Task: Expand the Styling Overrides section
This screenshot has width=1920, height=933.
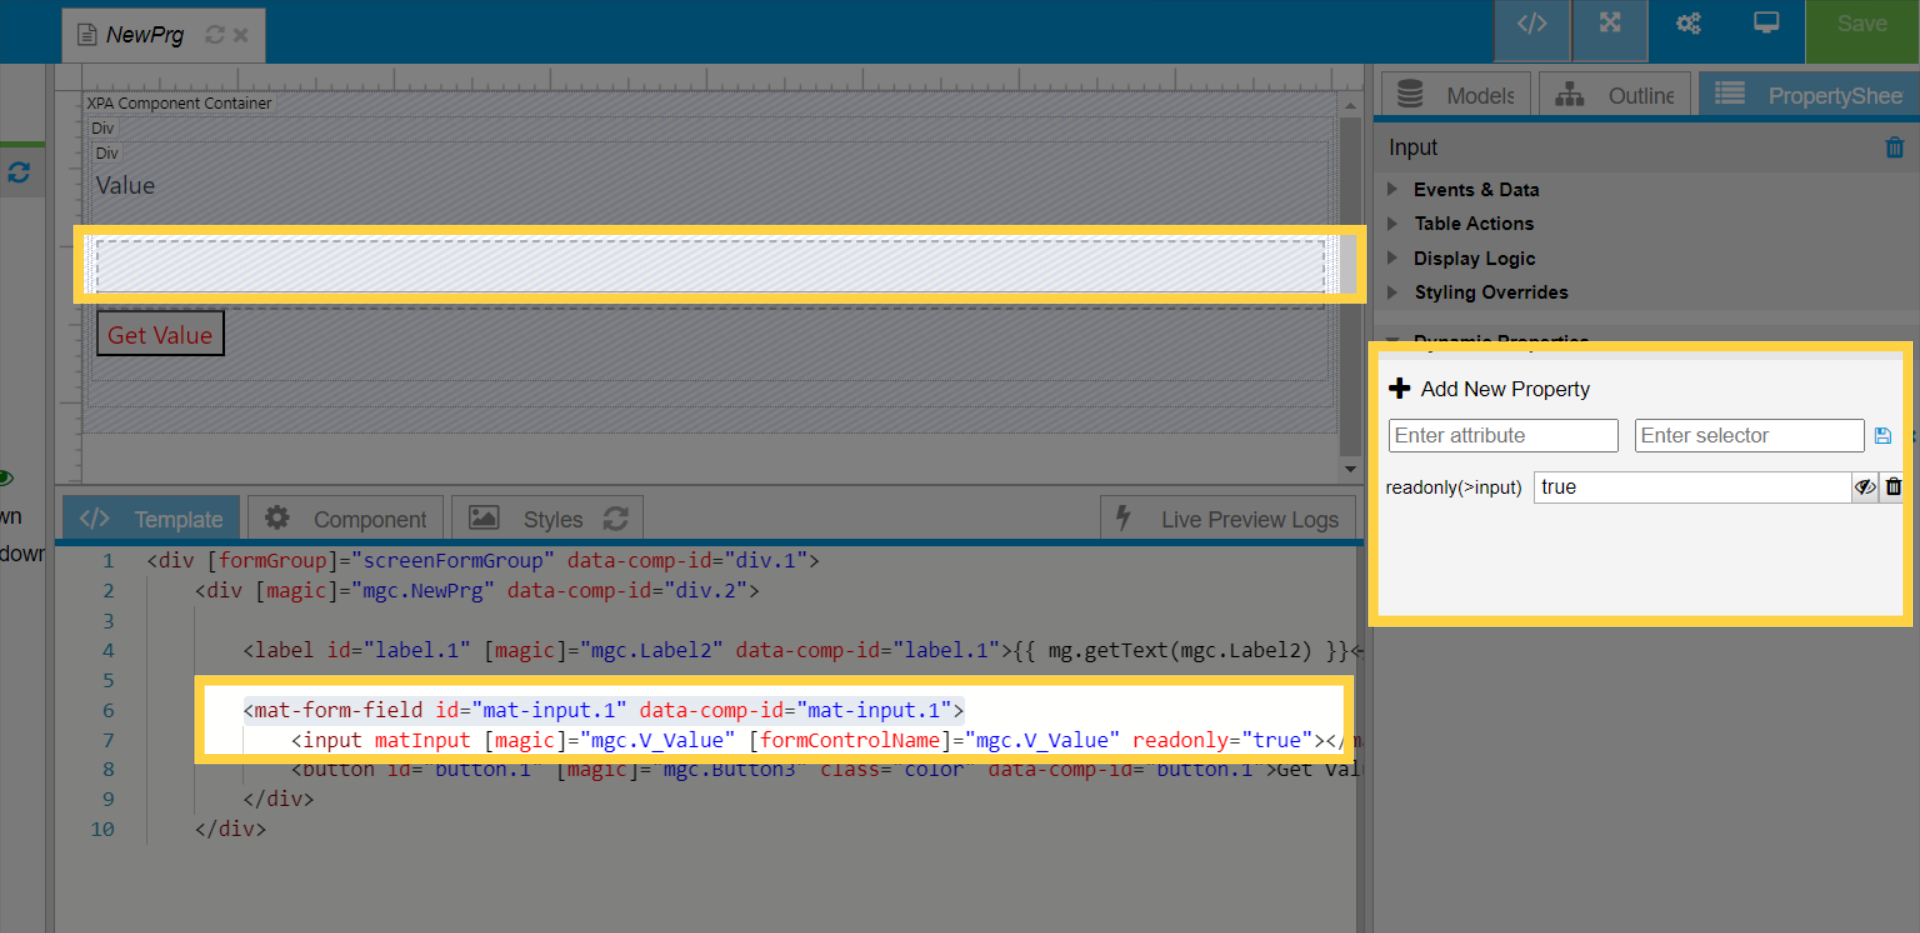Action: point(1490,292)
